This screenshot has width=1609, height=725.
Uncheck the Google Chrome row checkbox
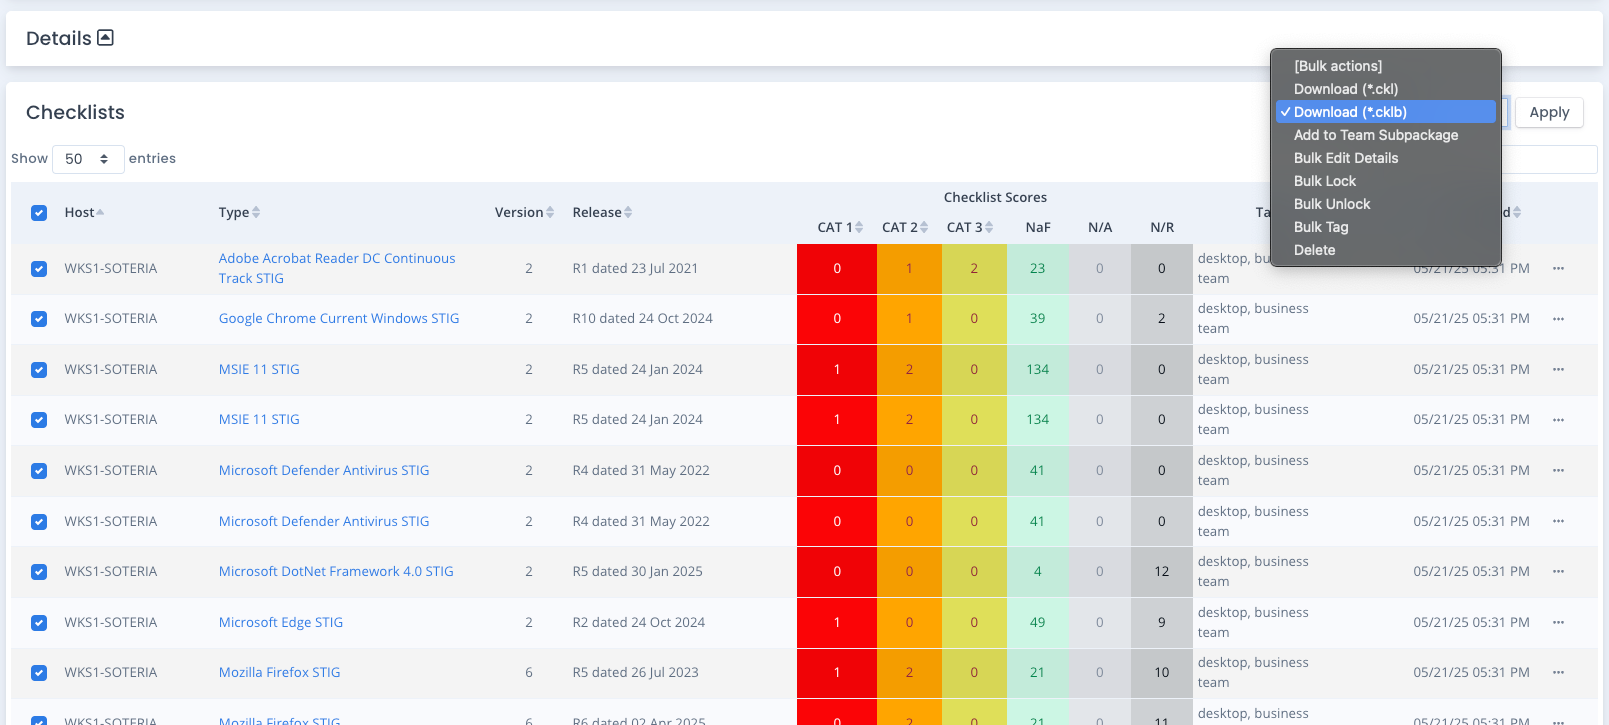tap(39, 319)
